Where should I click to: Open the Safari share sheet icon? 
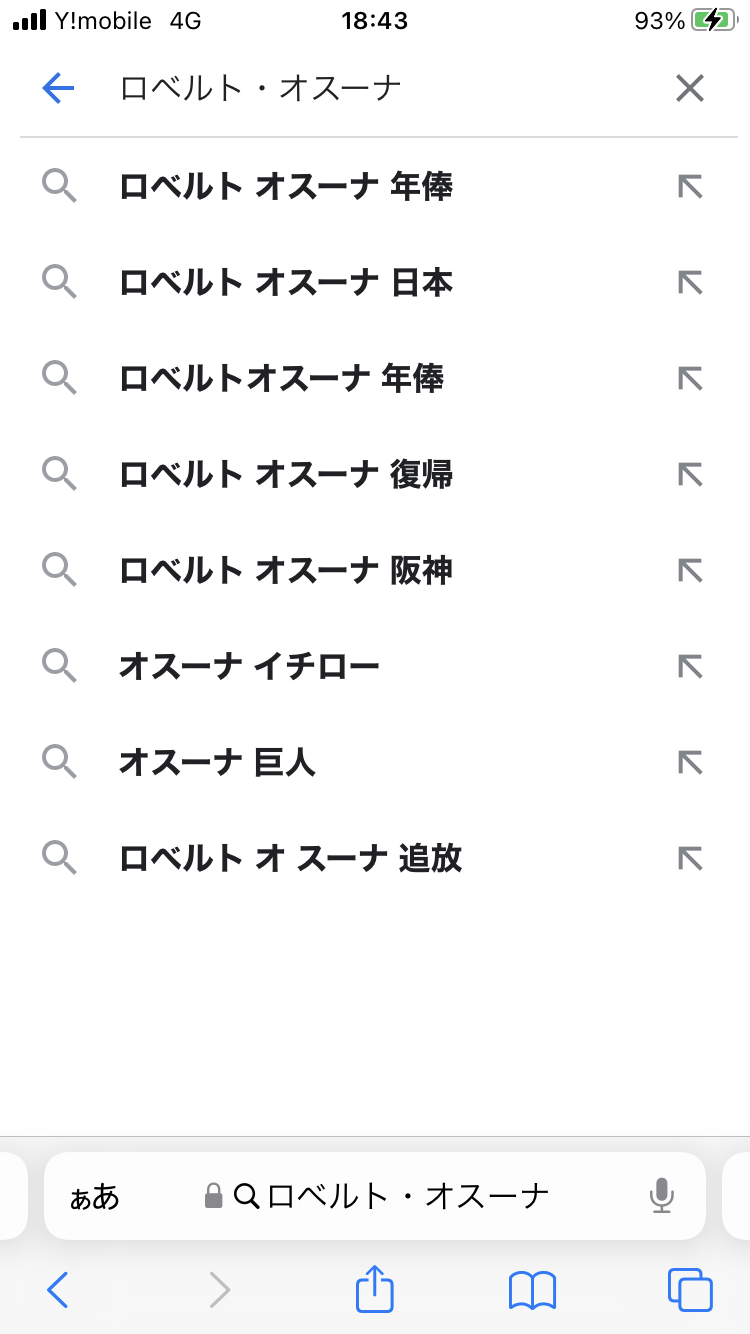375,1289
